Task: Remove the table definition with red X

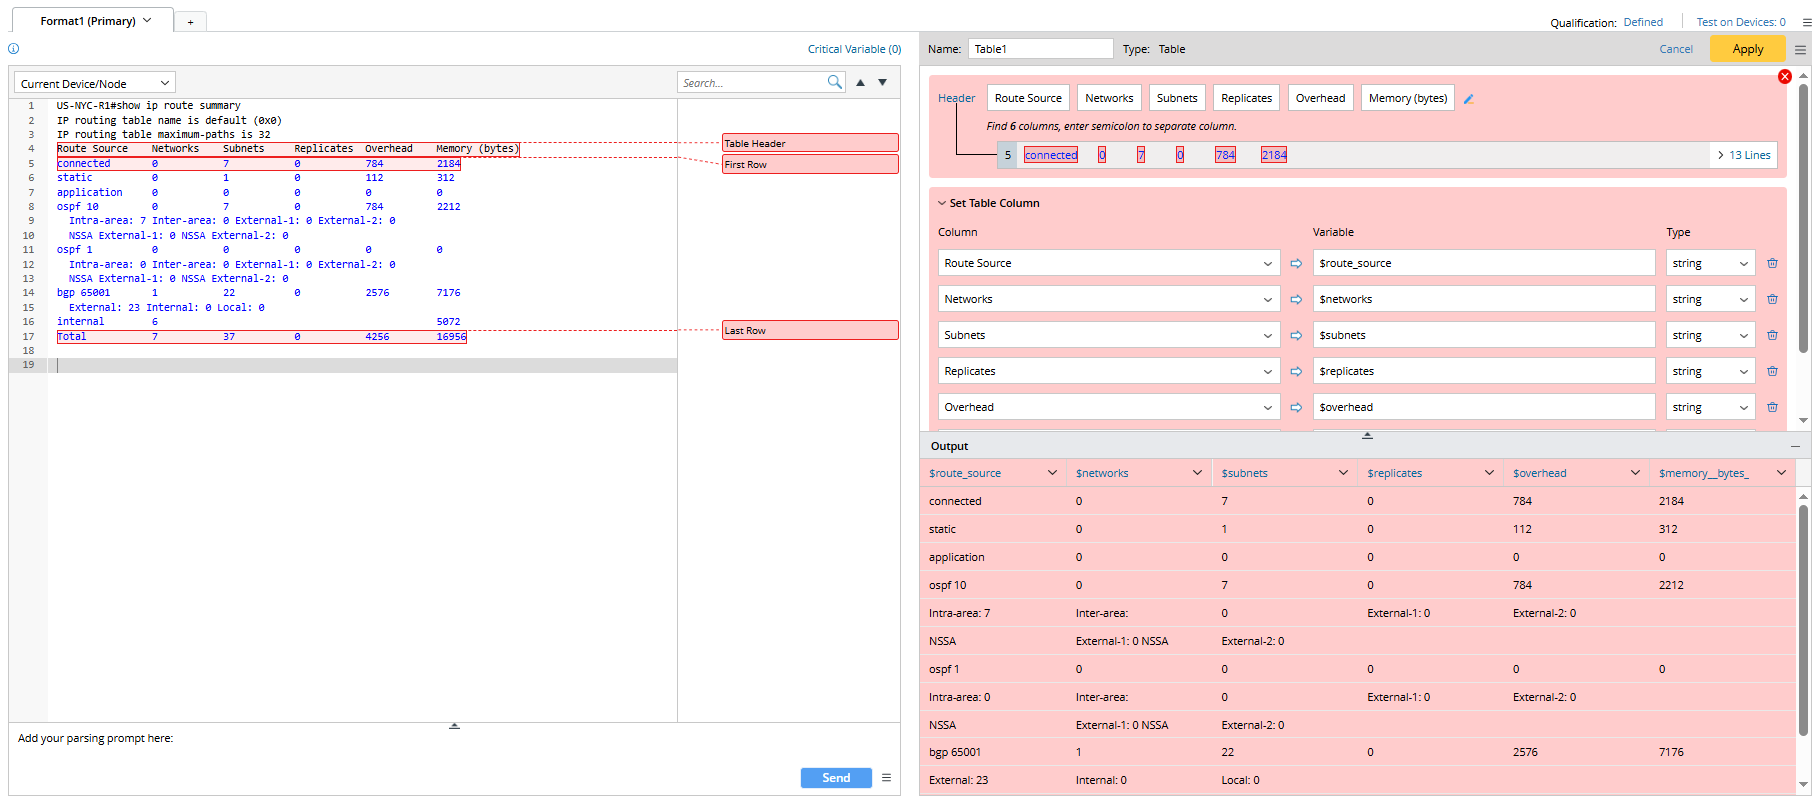Action: (x=1785, y=77)
